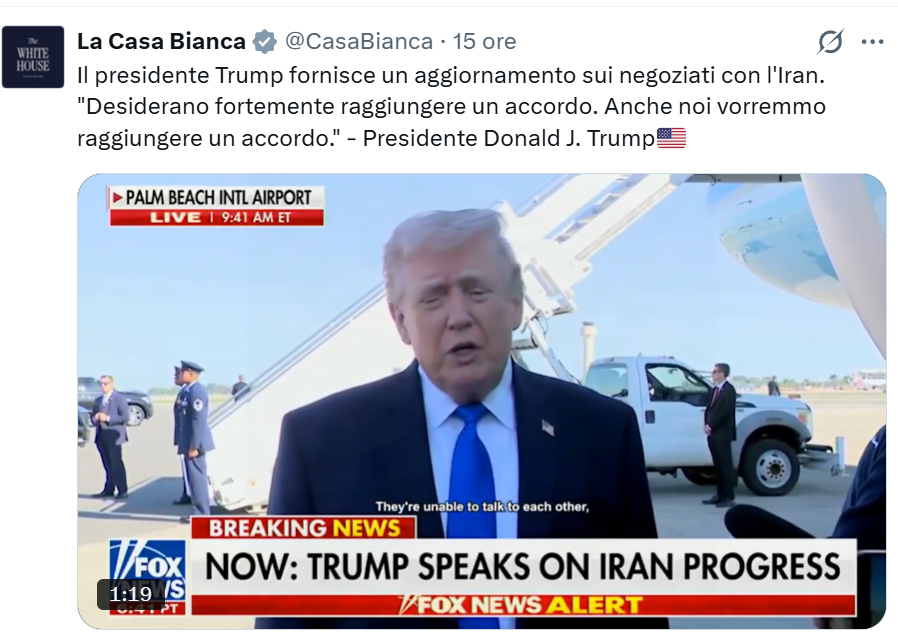Viewport: 898px width, 632px height.
Task: Open the Grok explain-post icon
Action: coord(830,41)
